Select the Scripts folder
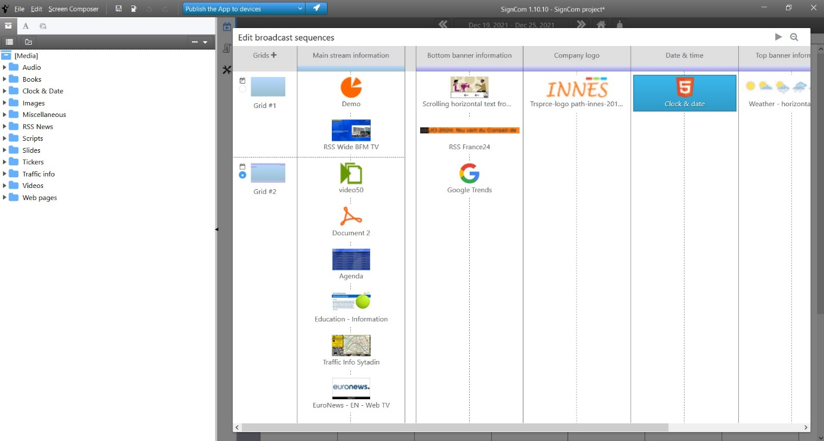Screen dimensions: 824x441 click(33, 138)
